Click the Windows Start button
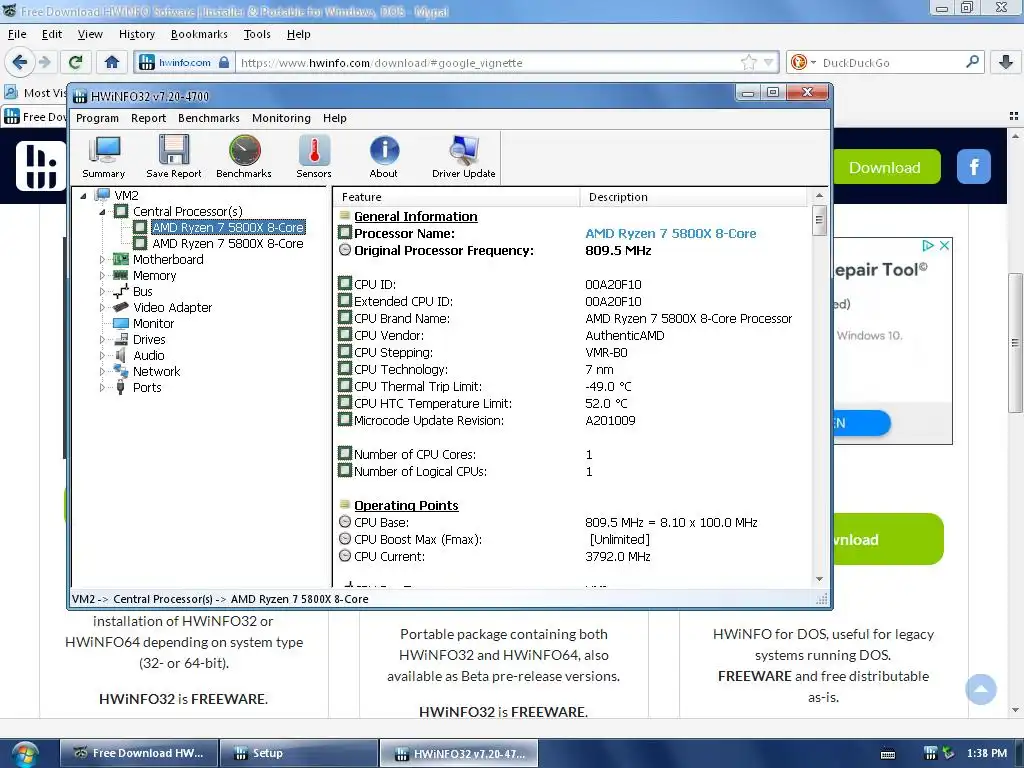 pos(24,753)
